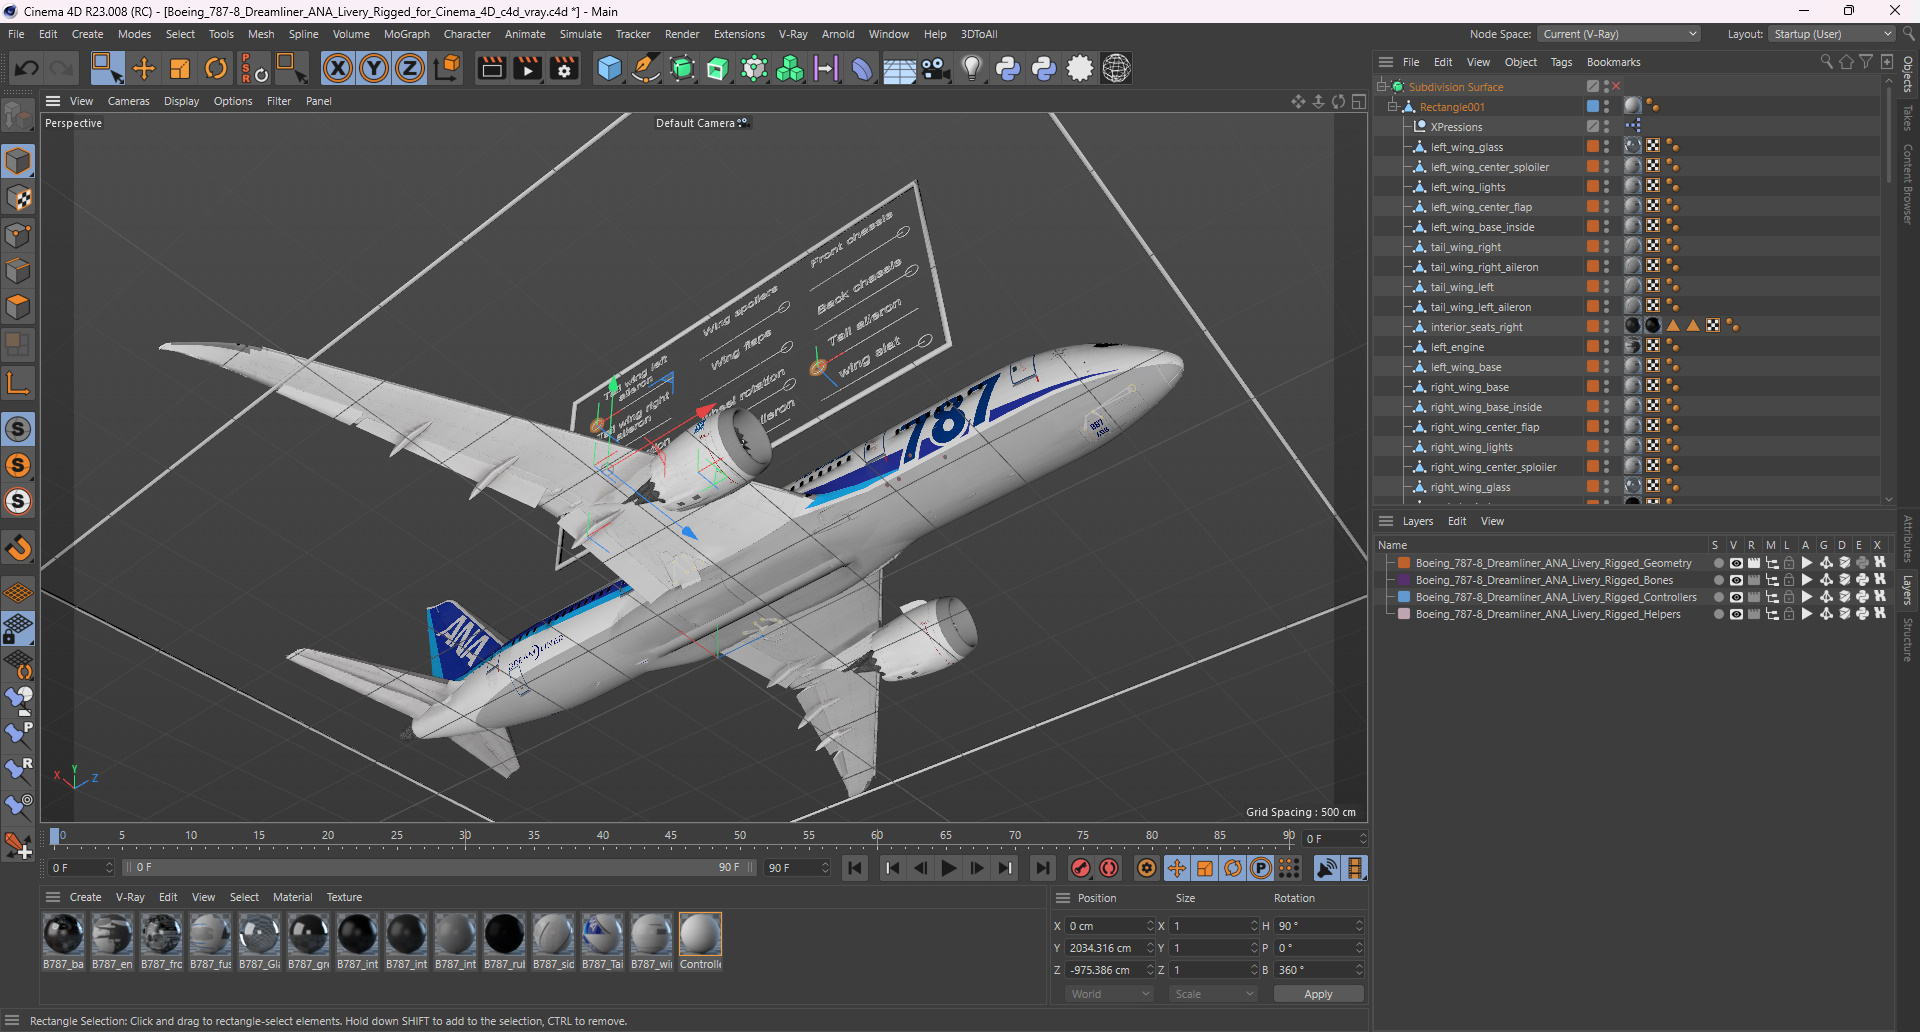Image resolution: width=1920 pixels, height=1032 pixels.
Task: Select the interior_seats_right object row
Action: coord(1476,327)
